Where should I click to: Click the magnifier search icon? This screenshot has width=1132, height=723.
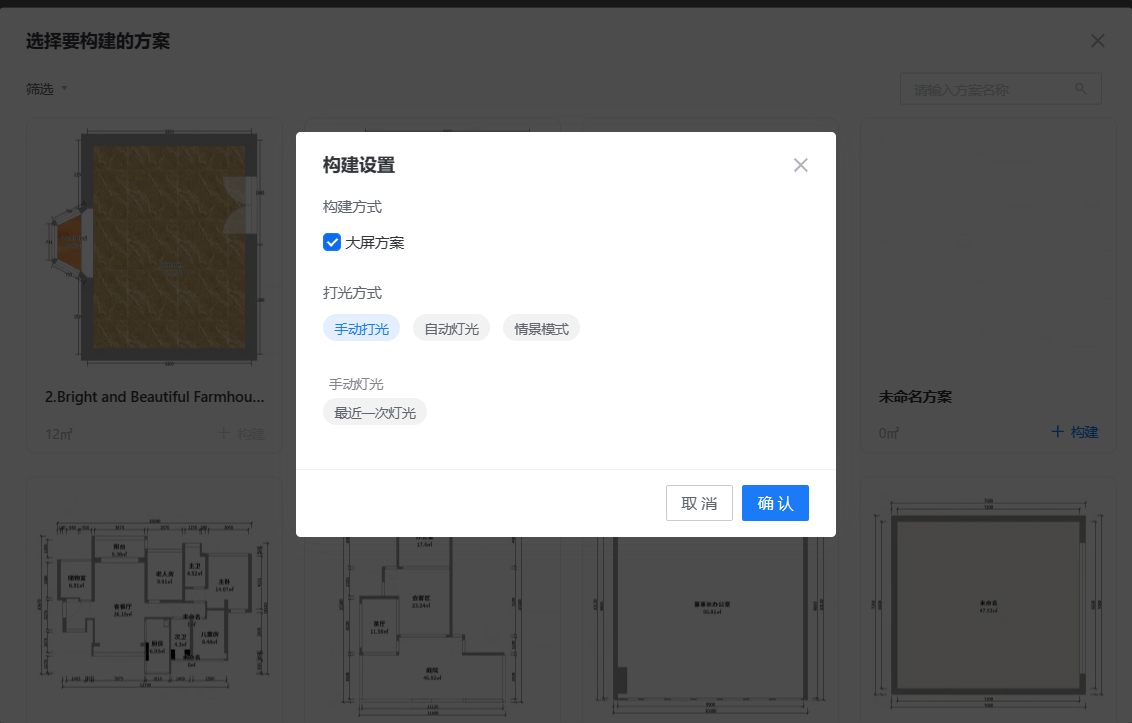tap(1081, 89)
